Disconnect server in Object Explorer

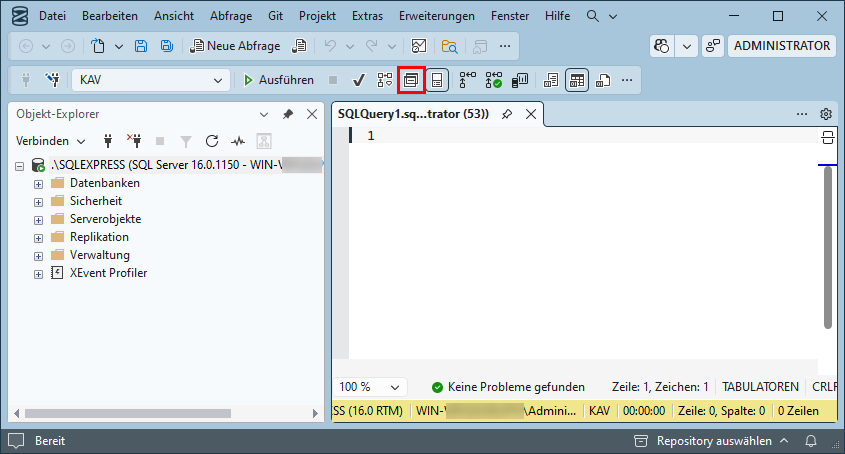click(x=134, y=141)
